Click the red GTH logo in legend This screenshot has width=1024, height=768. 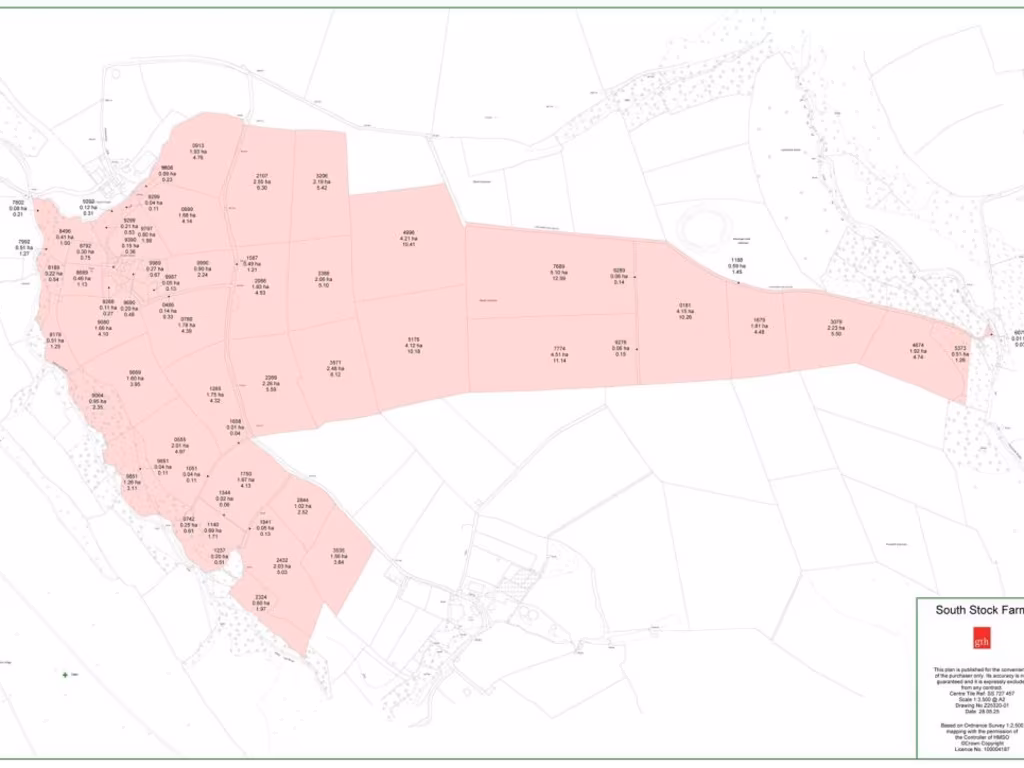pos(981,638)
